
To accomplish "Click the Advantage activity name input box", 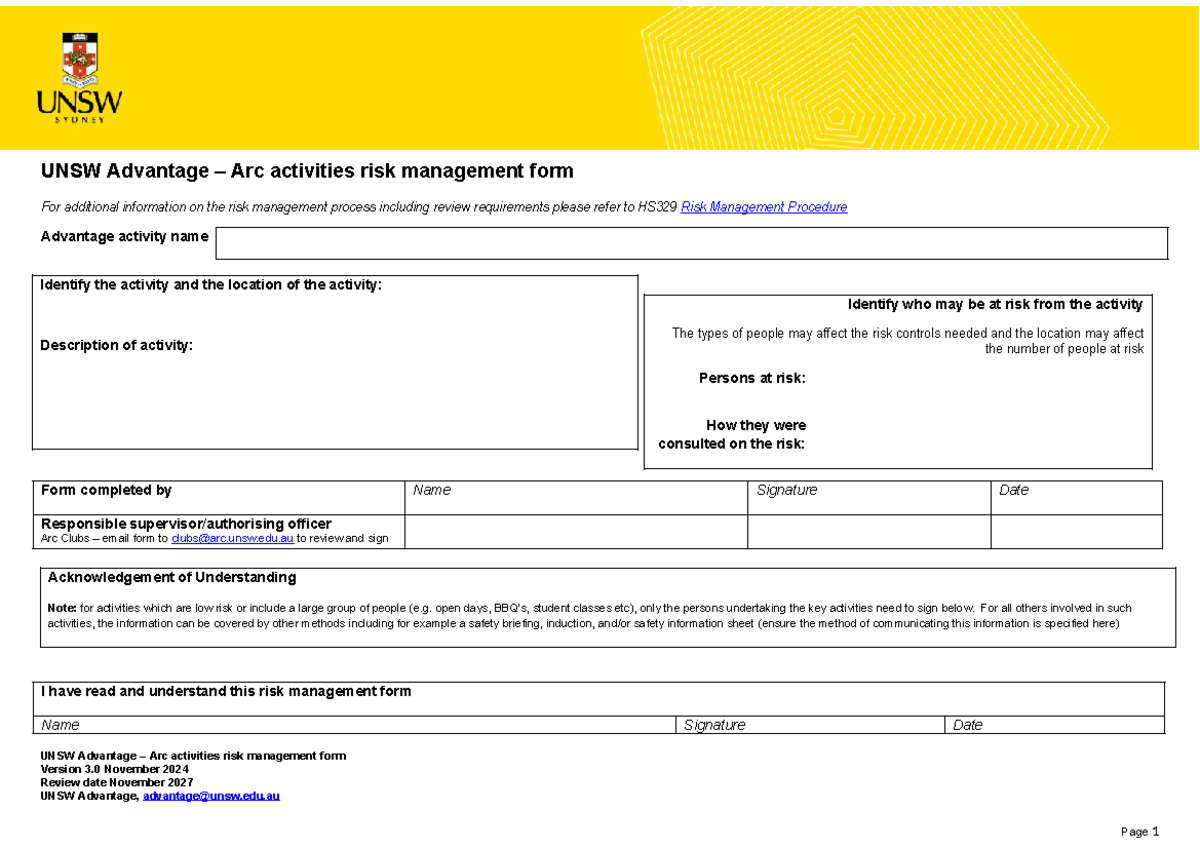I will (x=692, y=243).
